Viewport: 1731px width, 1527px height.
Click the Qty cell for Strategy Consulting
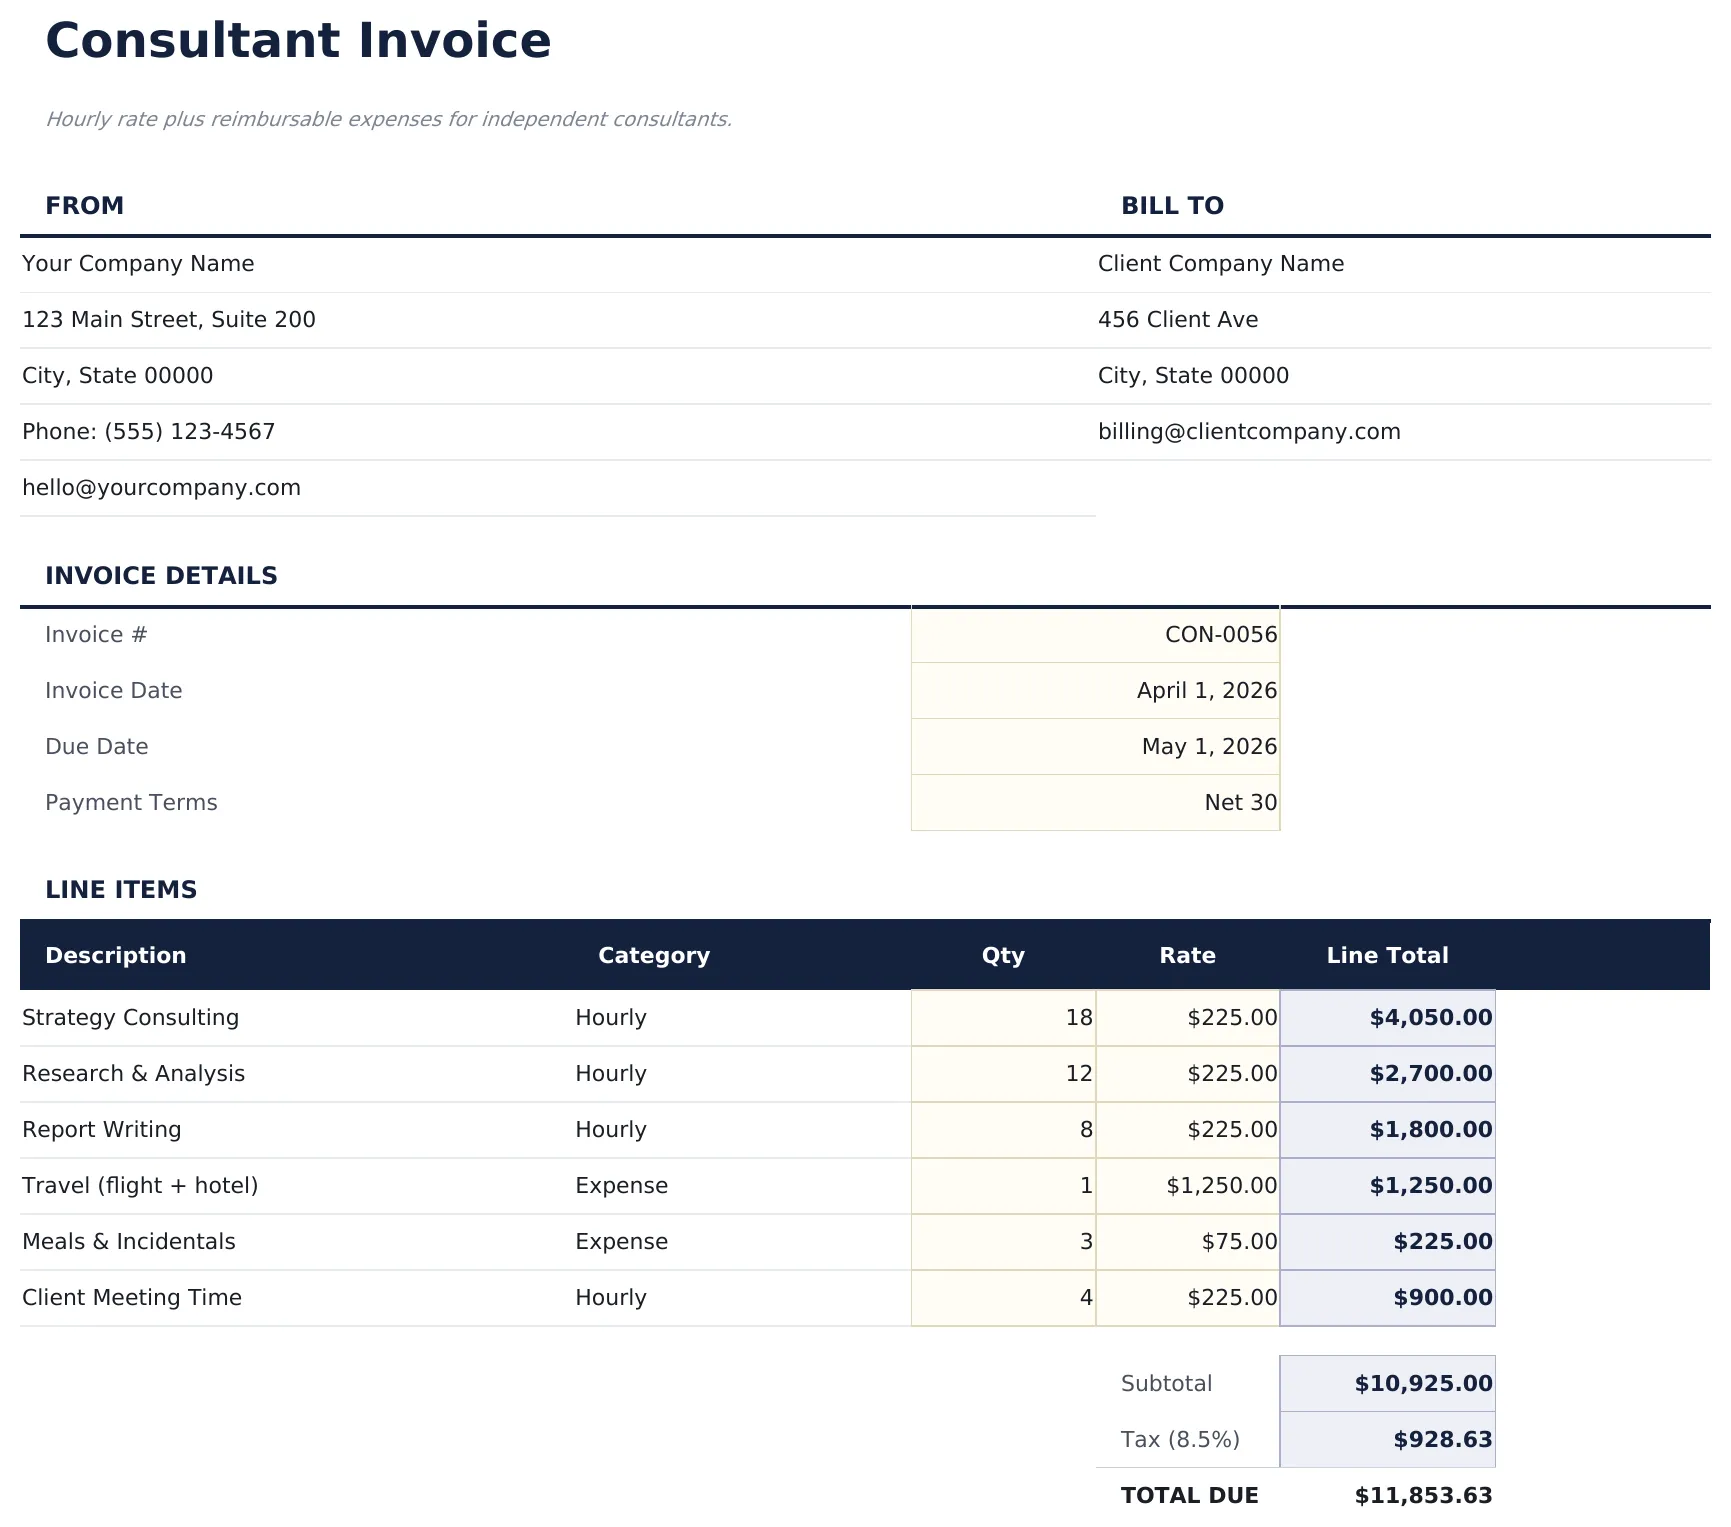pyautogui.click(x=1002, y=1017)
